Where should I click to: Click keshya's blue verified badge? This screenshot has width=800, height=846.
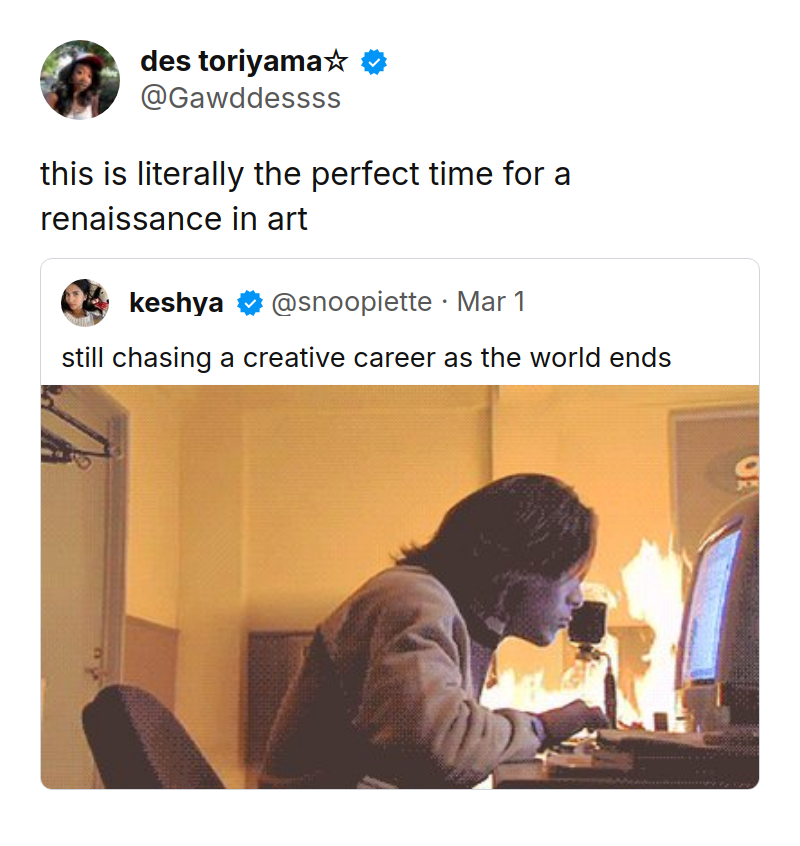tap(249, 303)
